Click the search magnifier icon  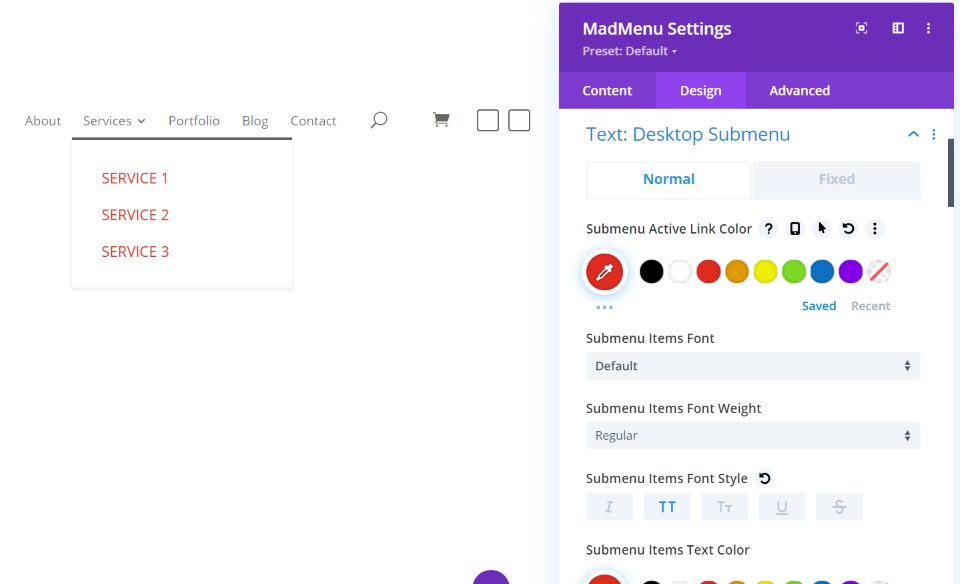tap(379, 120)
